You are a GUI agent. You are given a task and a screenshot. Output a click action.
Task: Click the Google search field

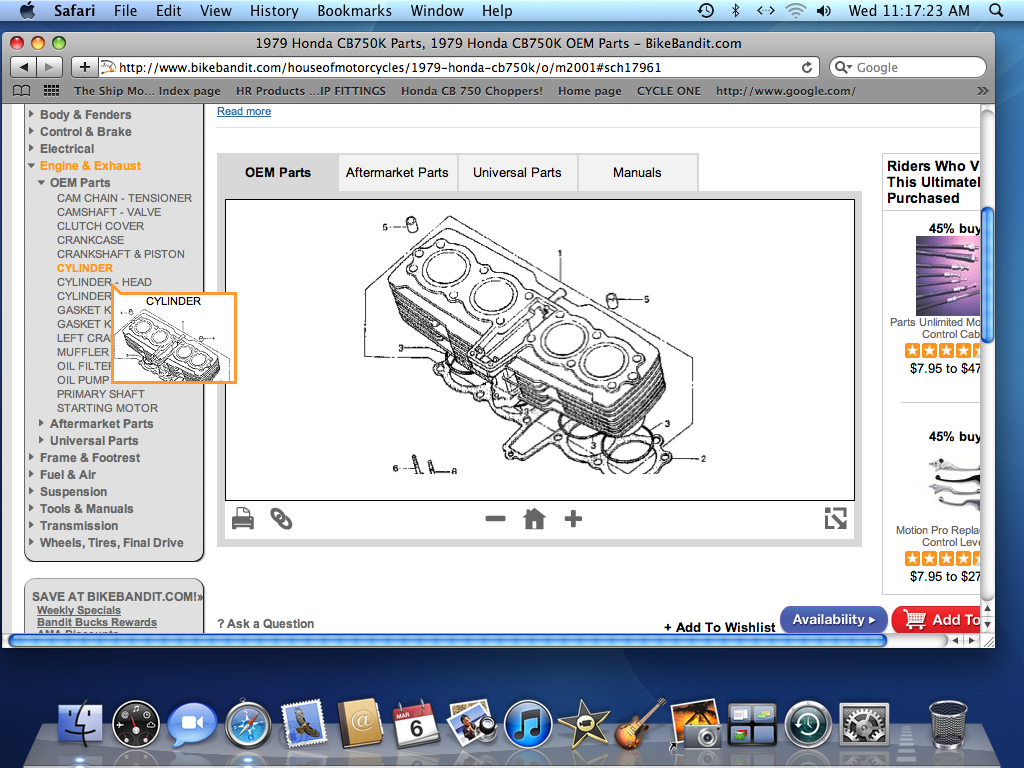915,68
